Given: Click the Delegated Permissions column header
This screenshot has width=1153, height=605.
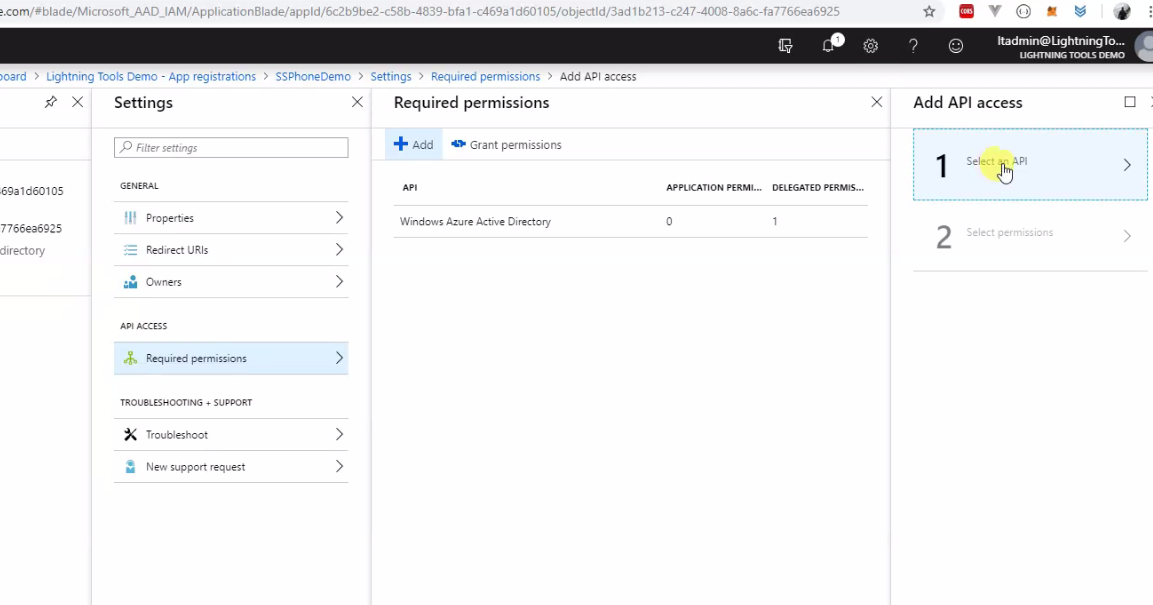Looking at the screenshot, I should (x=818, y=187).
